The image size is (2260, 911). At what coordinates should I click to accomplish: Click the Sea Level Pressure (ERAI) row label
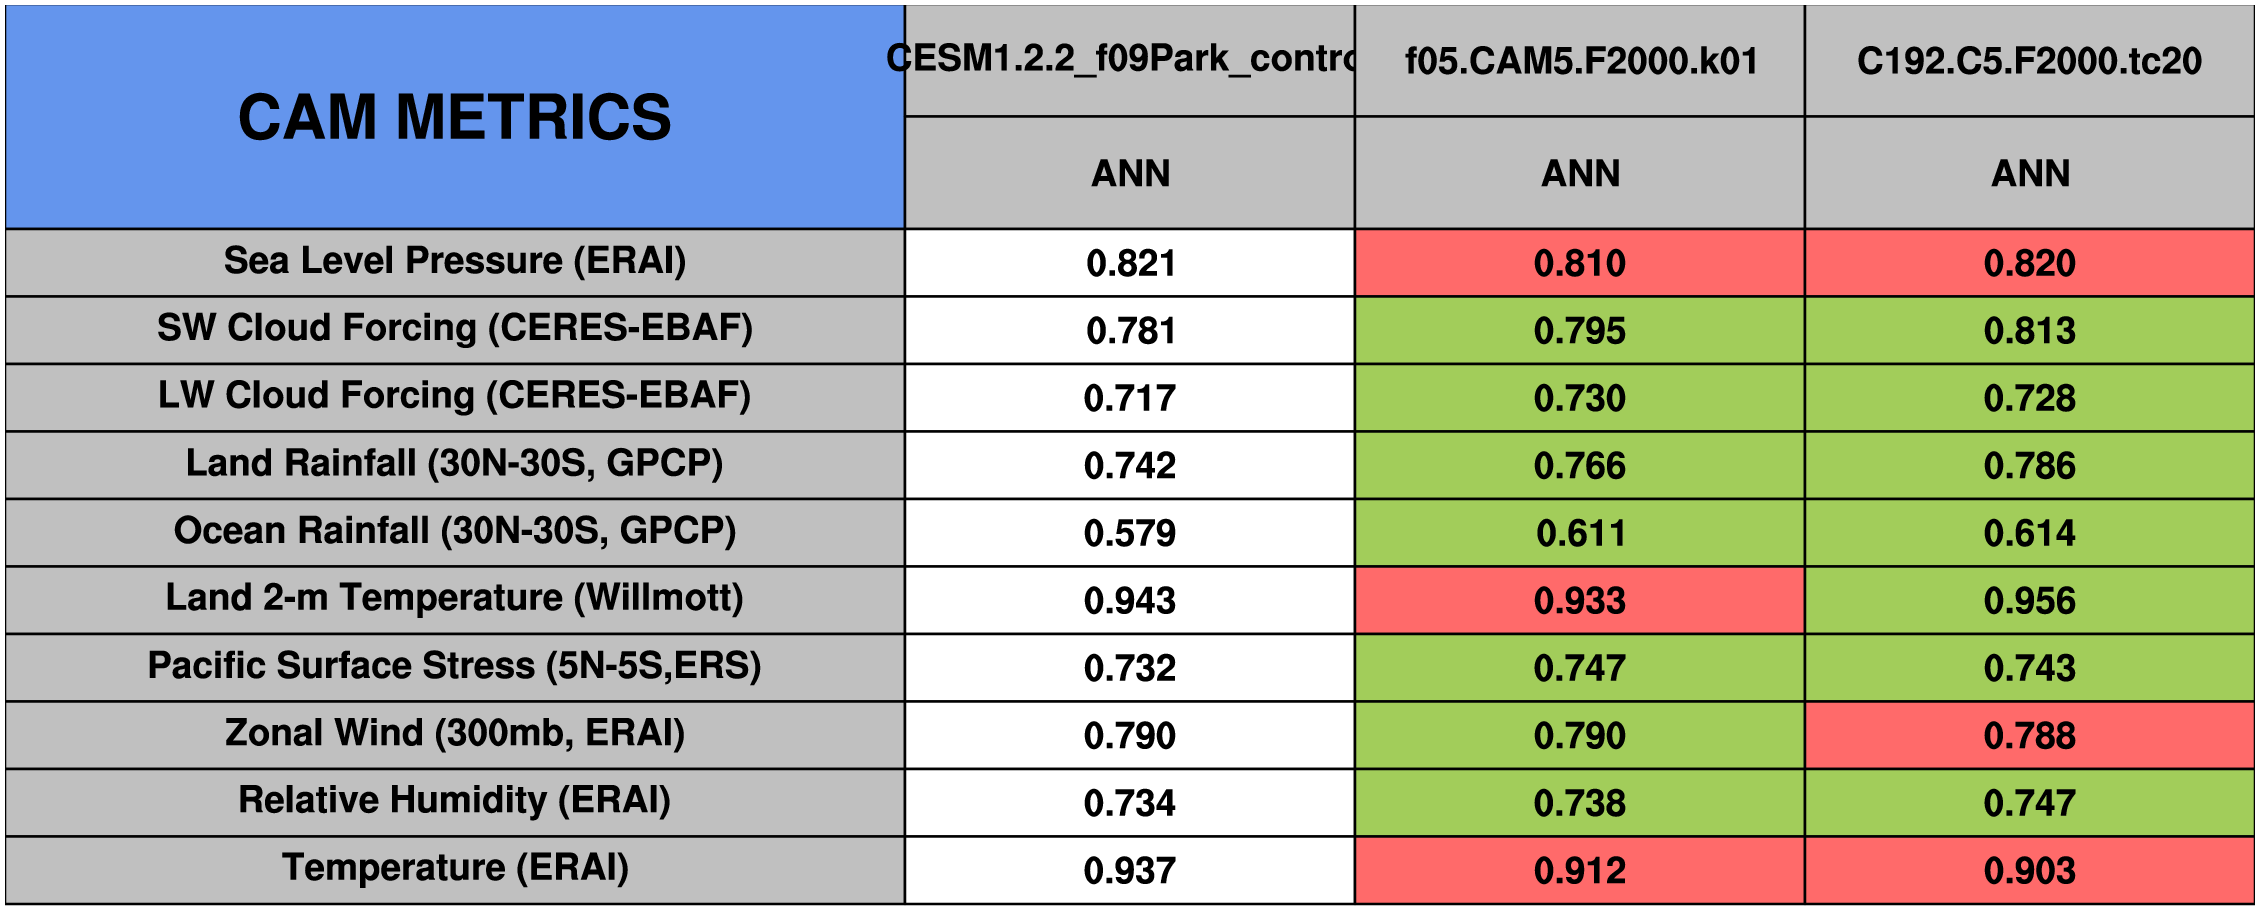[x=454, y=261]
